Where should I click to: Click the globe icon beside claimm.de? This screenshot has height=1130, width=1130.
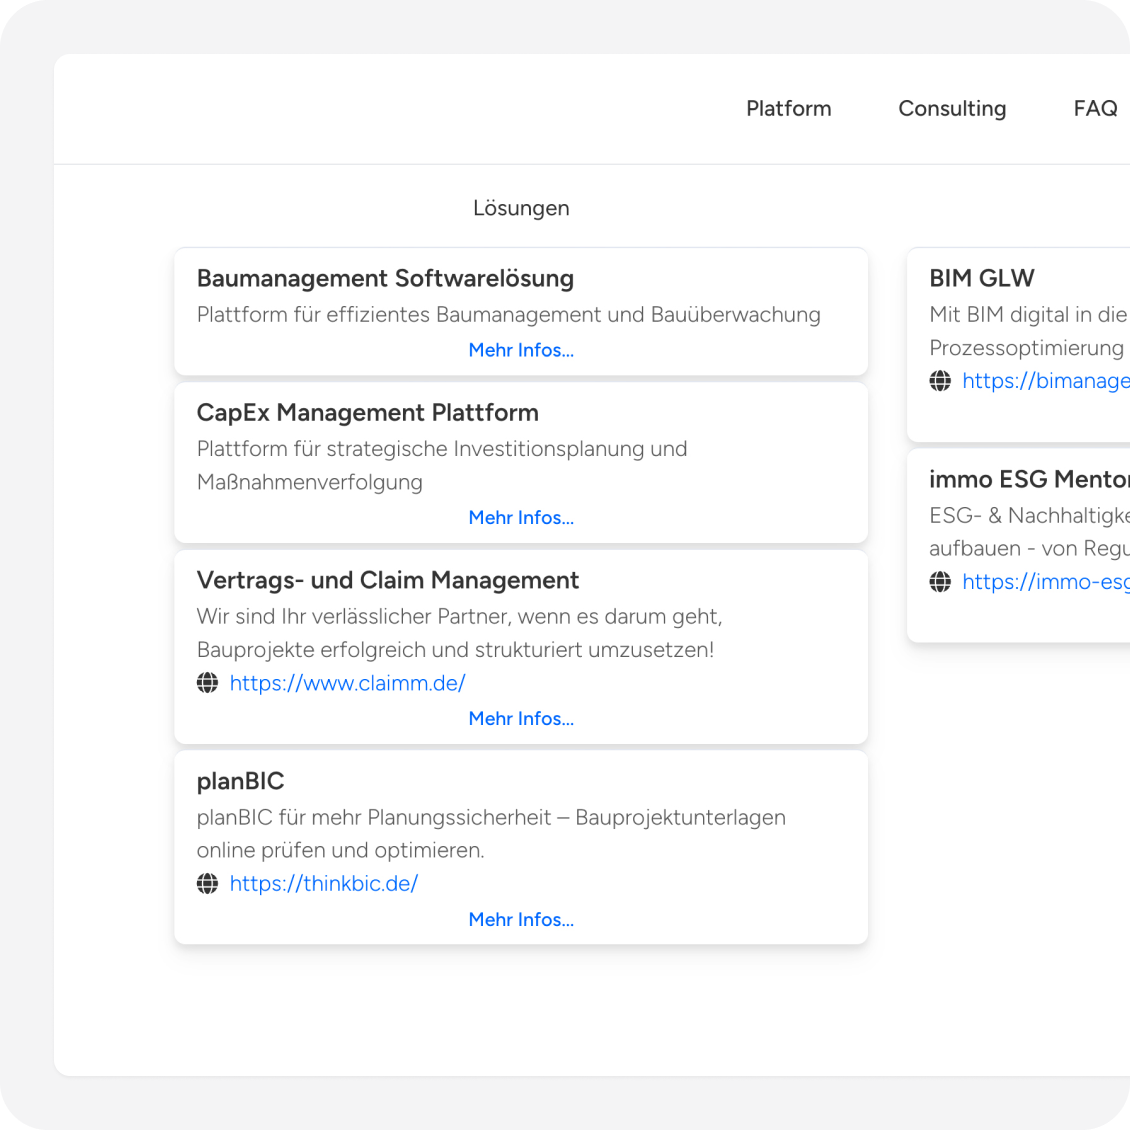[207, 683]
